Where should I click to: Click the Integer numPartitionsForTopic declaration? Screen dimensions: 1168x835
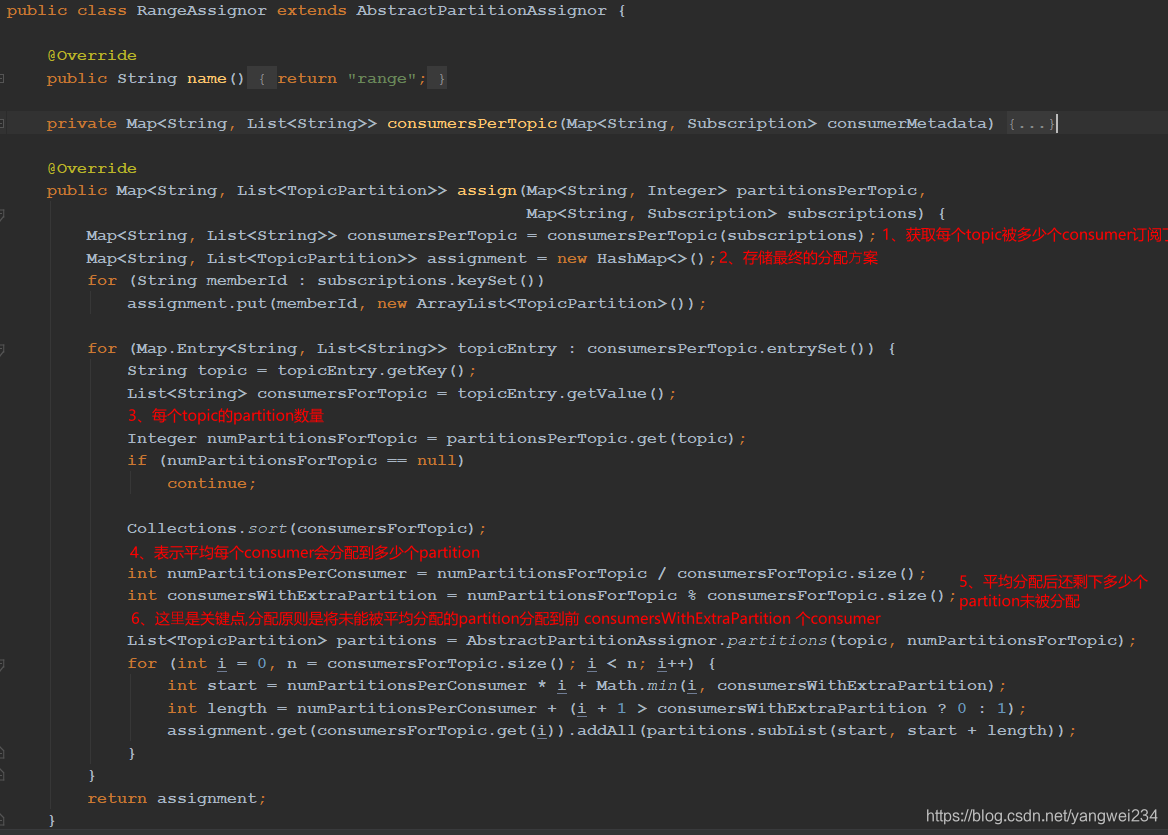[272, 439]
